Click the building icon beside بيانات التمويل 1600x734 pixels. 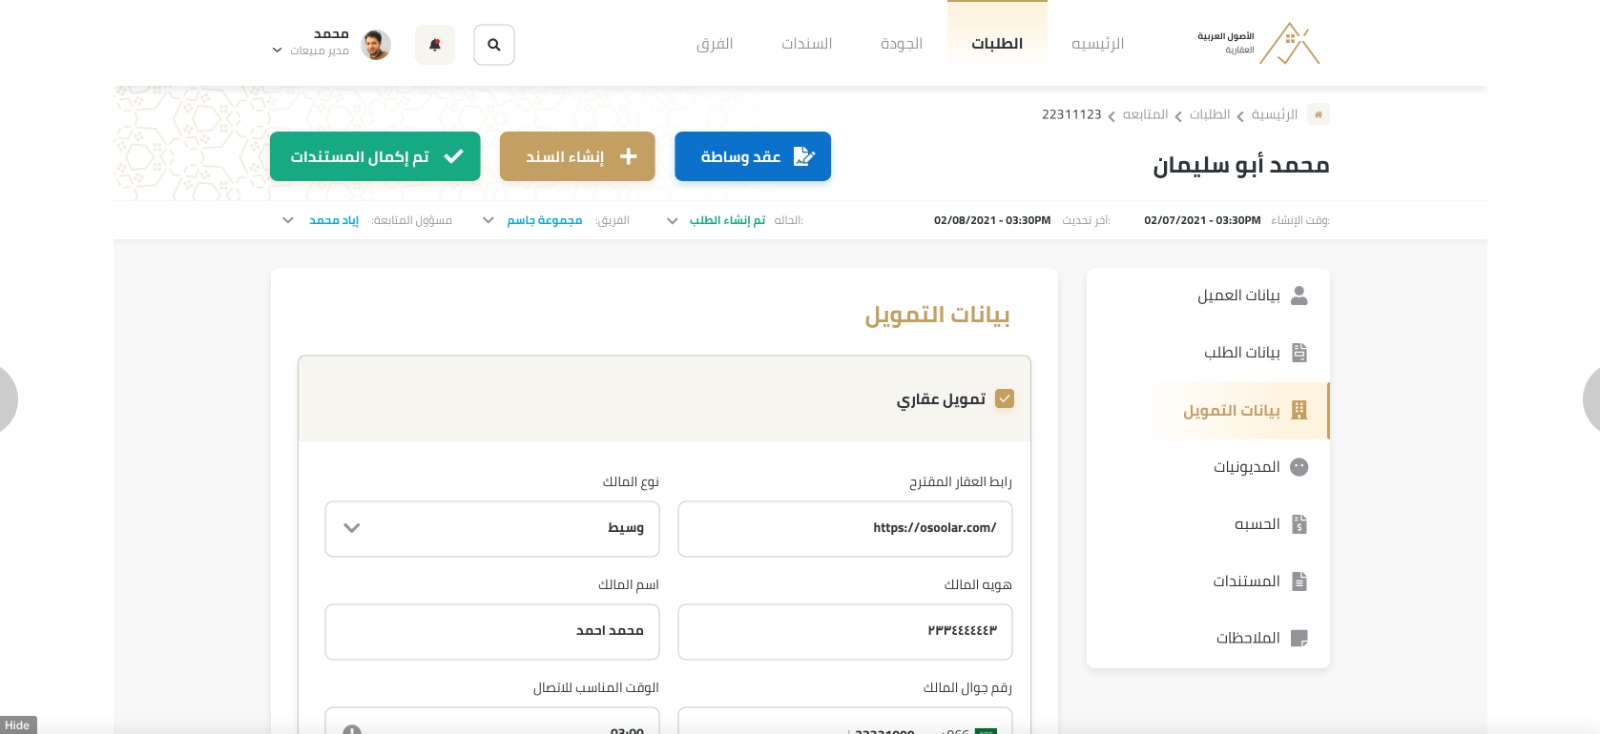click(1299, 410)
